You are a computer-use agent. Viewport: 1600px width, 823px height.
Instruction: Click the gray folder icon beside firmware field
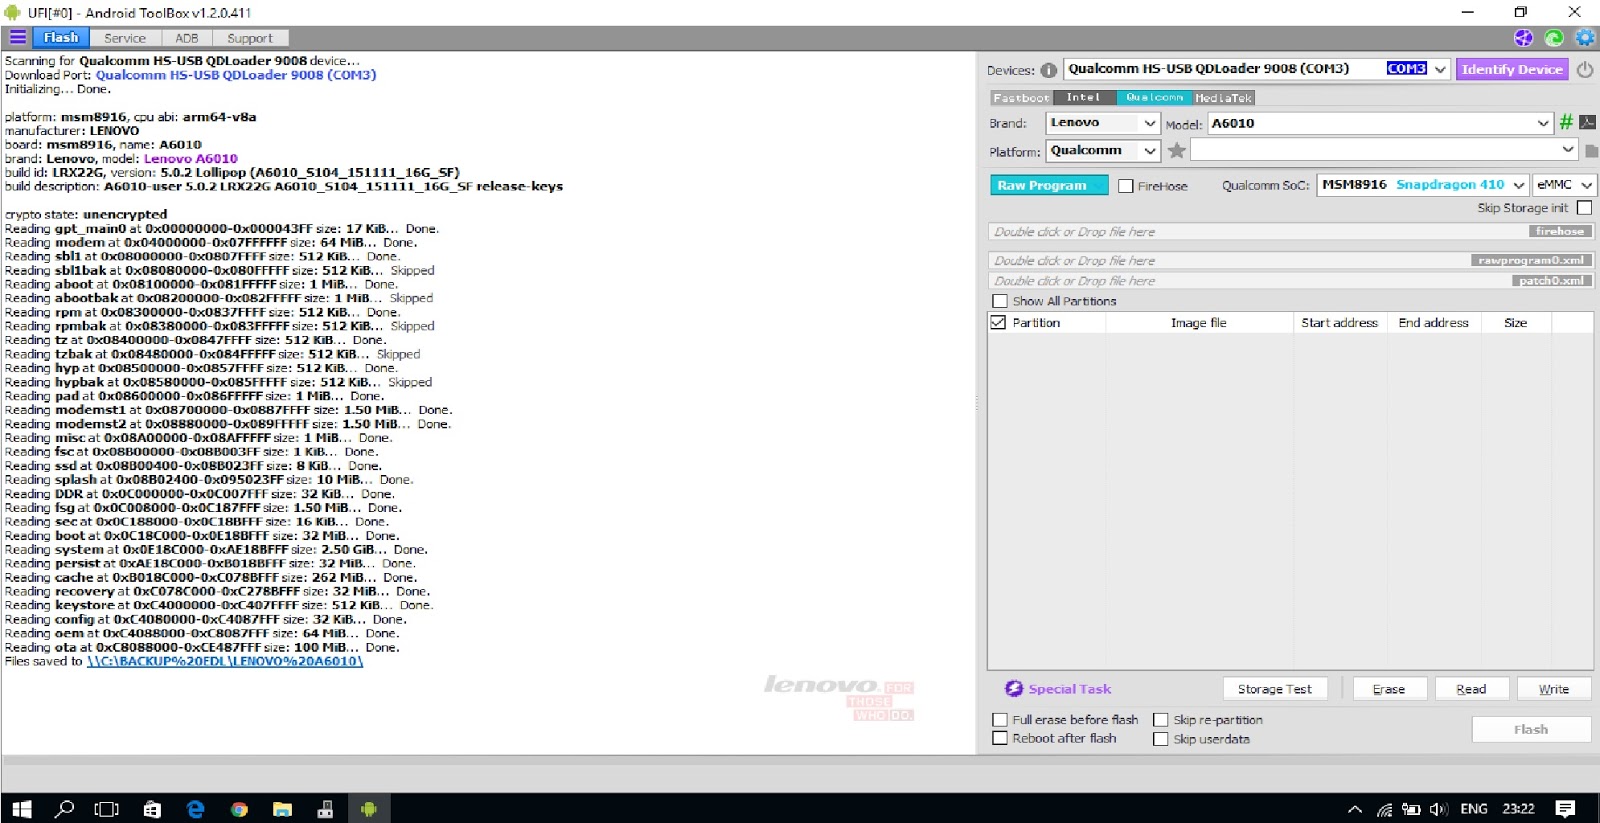(x=1591, y=151)
